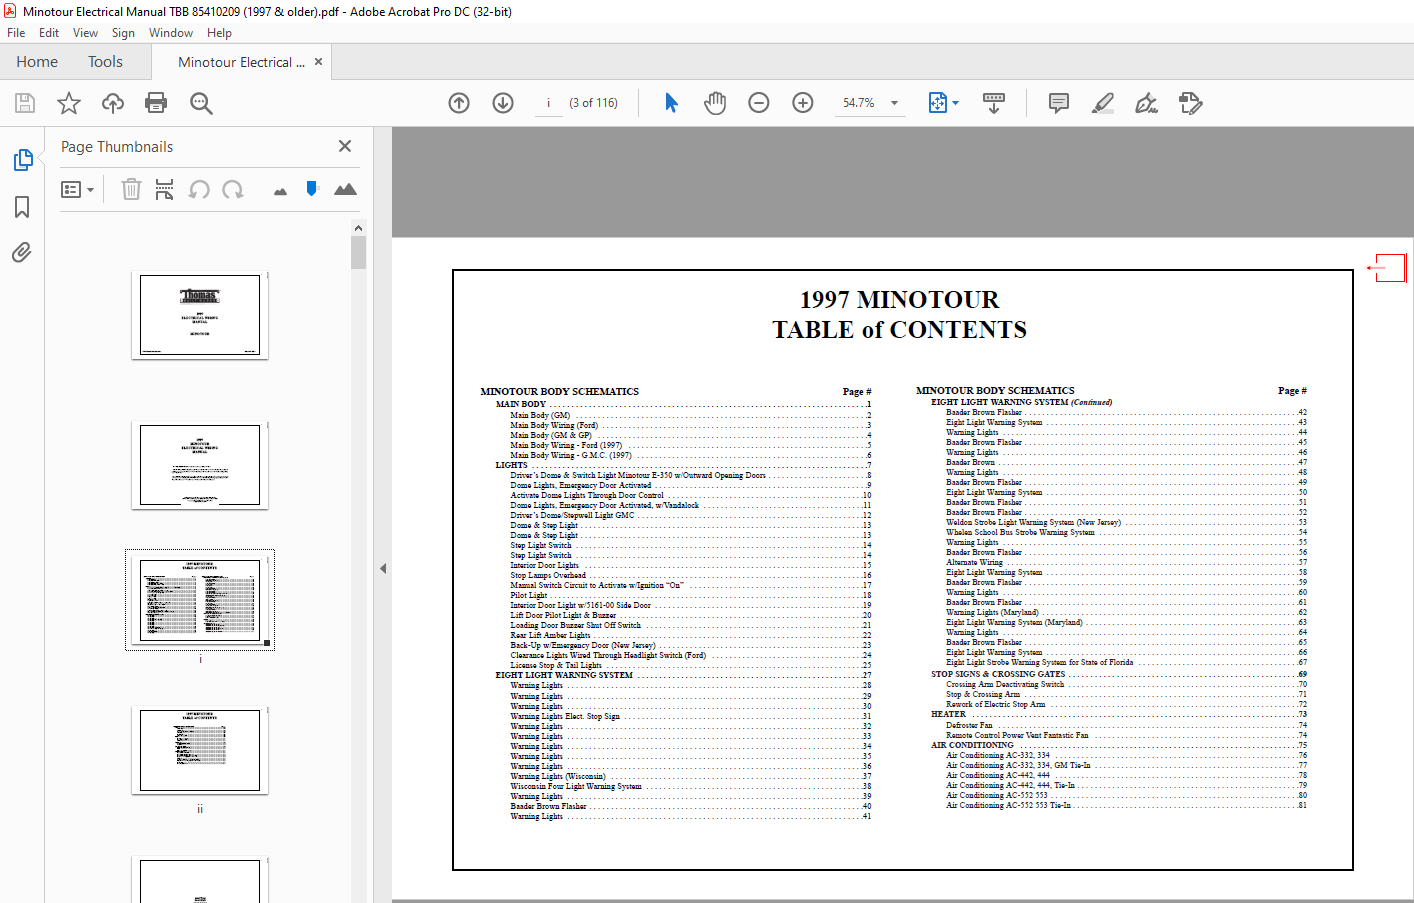The width and height of the screenshot is (1414, 903).
Task: Click 'AIR CONDITIONING' section heading
Action: 972,745
